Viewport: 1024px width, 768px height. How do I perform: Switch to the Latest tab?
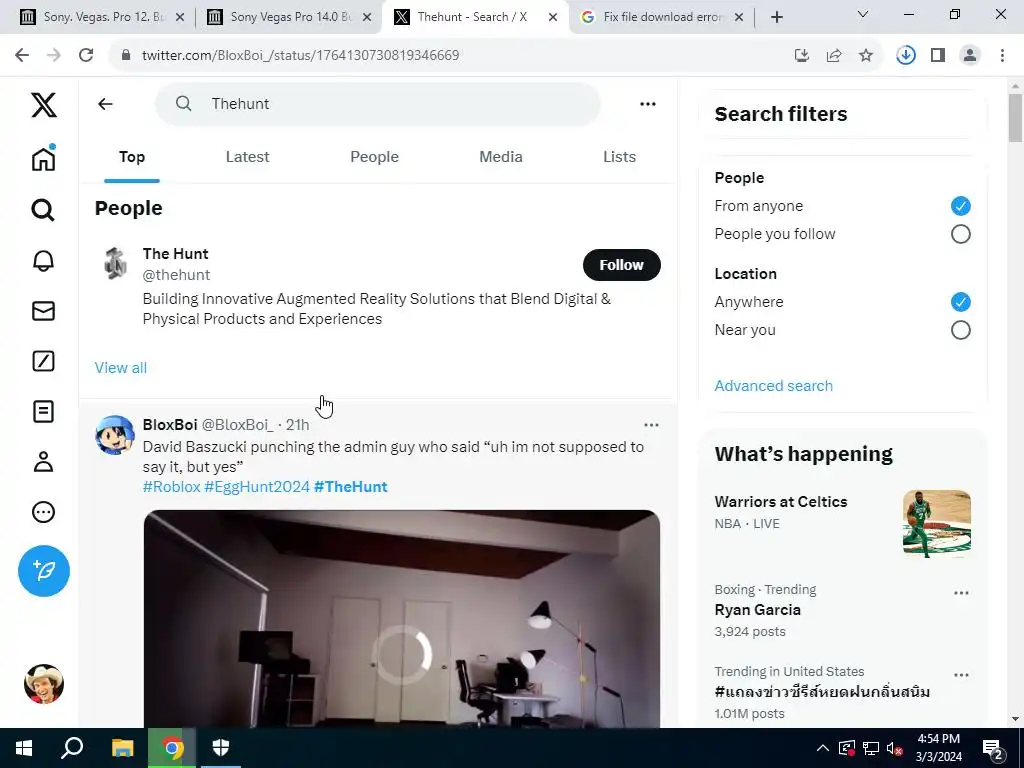click(x=248, y=157)
